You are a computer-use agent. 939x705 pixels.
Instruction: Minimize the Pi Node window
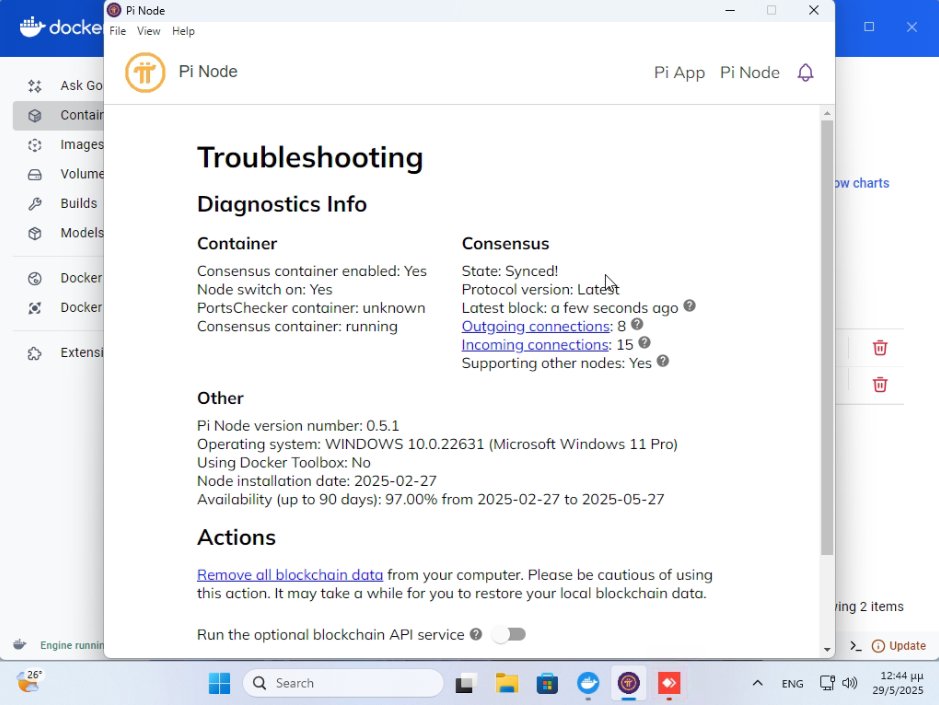pyautogui.click(x=730, y=10)
